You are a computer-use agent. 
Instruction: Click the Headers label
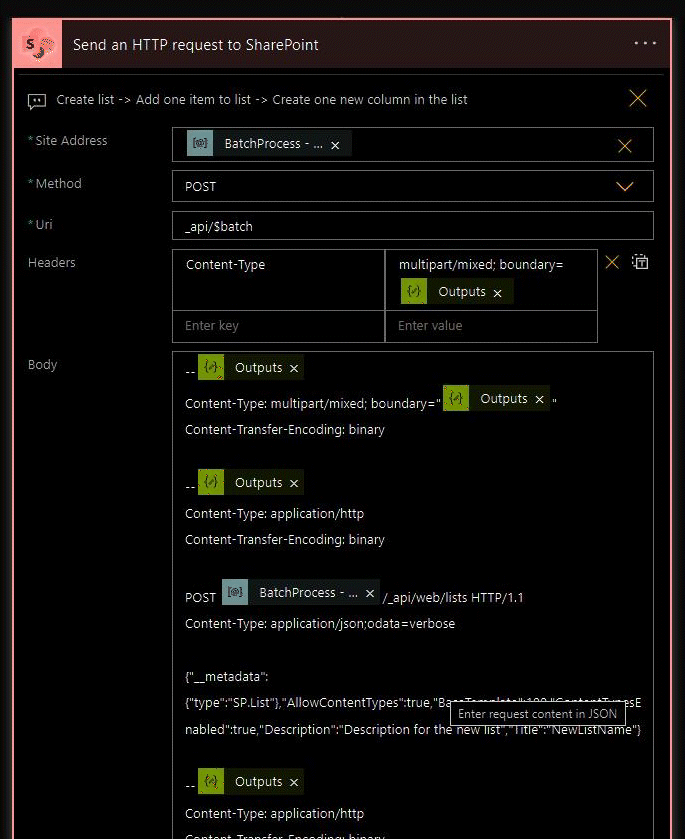51,263
